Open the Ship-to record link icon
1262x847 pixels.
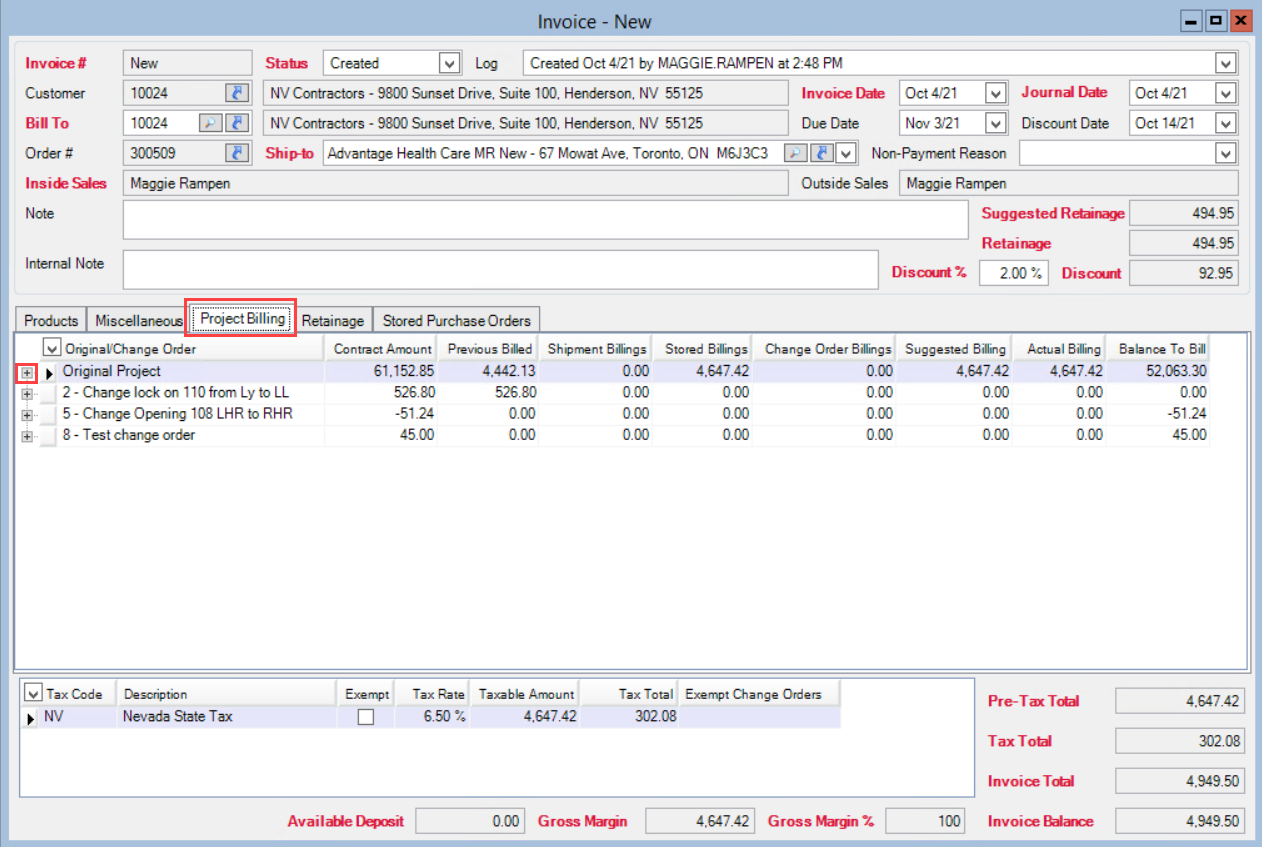pos(821,153)
